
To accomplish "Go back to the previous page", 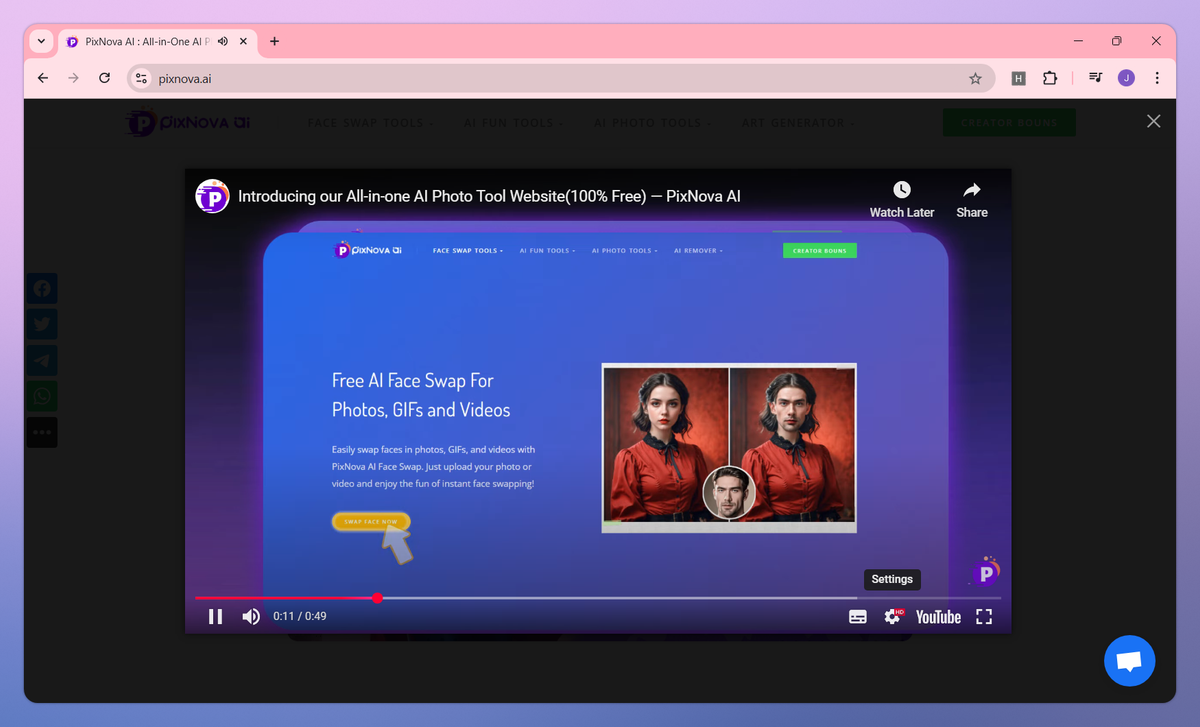I will pos(42,78).
